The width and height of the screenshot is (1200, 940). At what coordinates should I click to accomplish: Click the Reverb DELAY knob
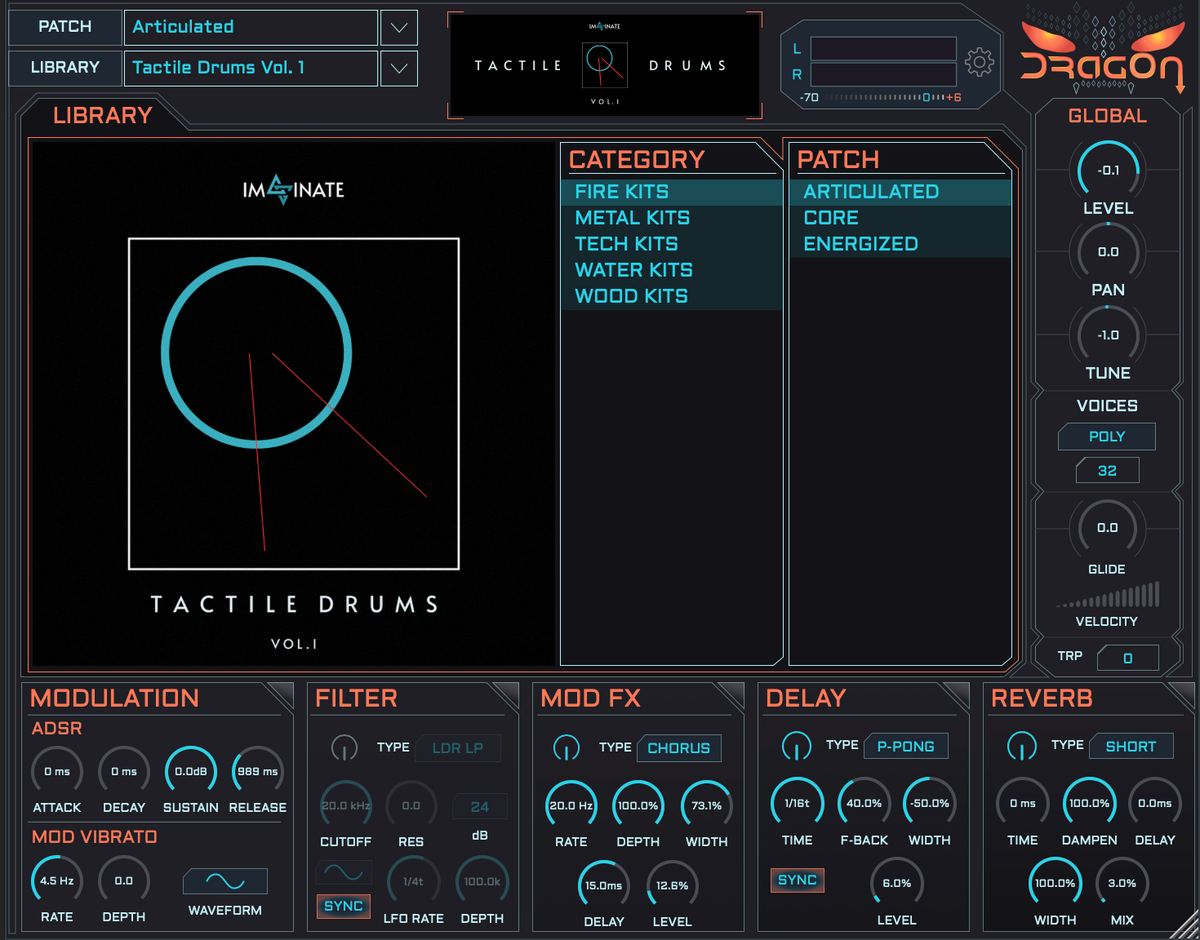pyautogui.click(x=1155, y=803)
